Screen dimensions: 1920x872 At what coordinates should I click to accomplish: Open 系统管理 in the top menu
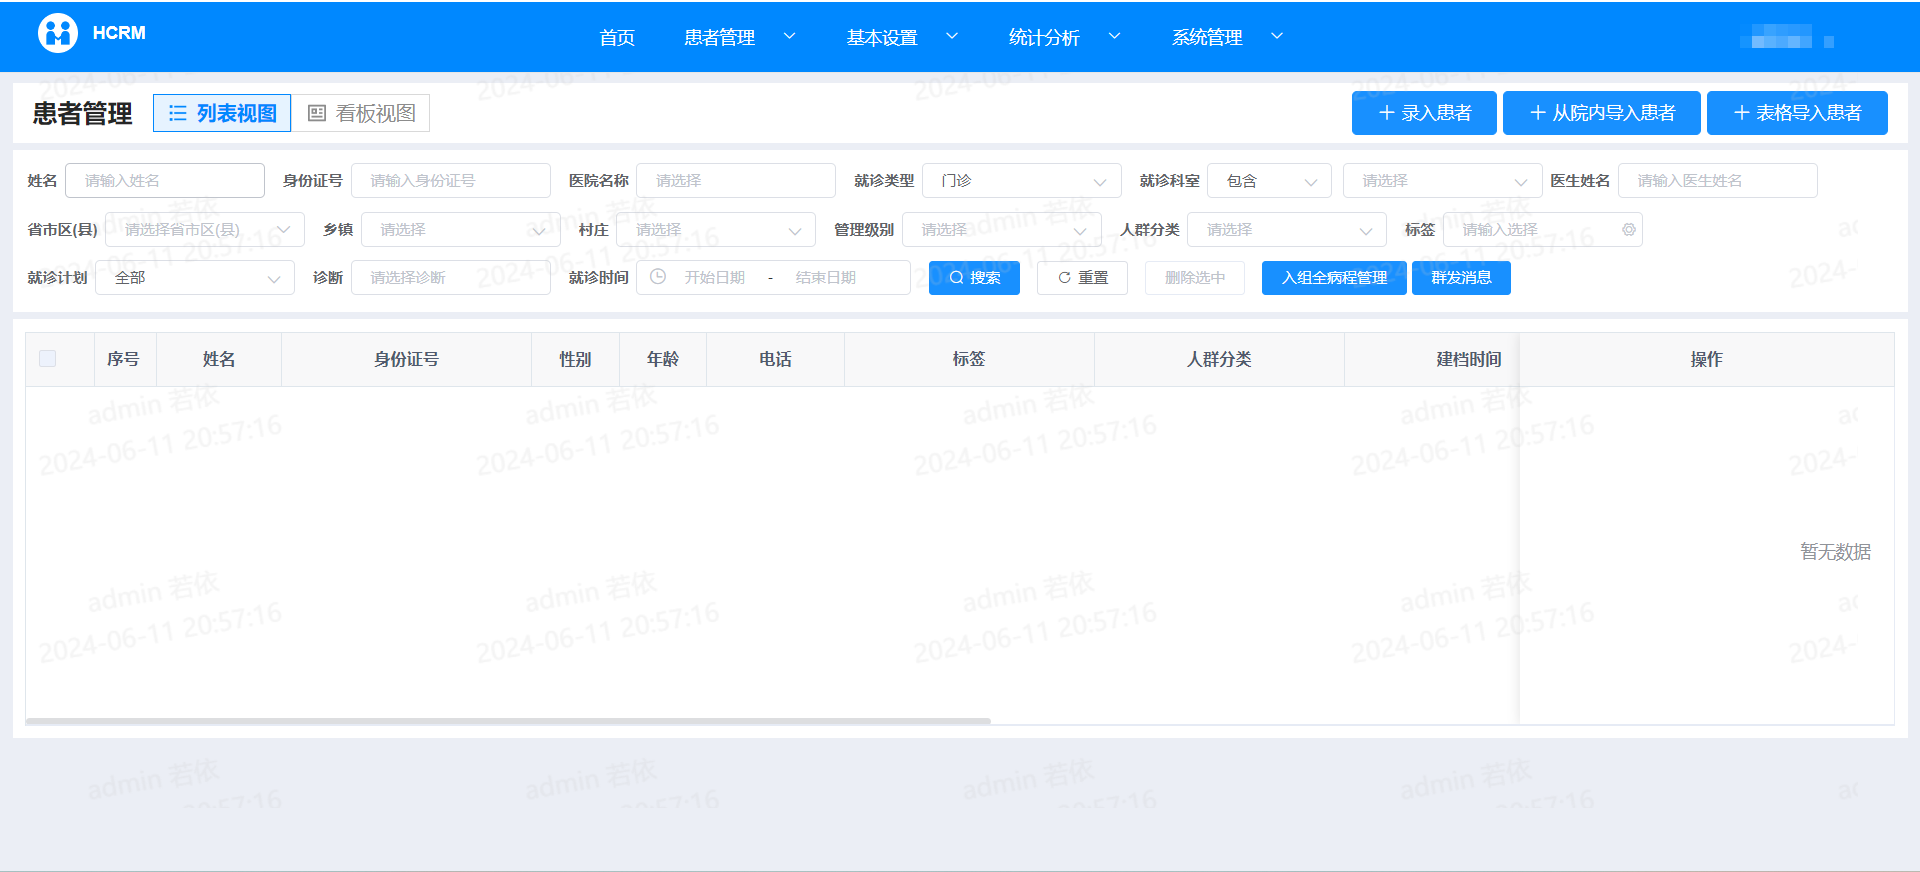tap(1207, 37)
